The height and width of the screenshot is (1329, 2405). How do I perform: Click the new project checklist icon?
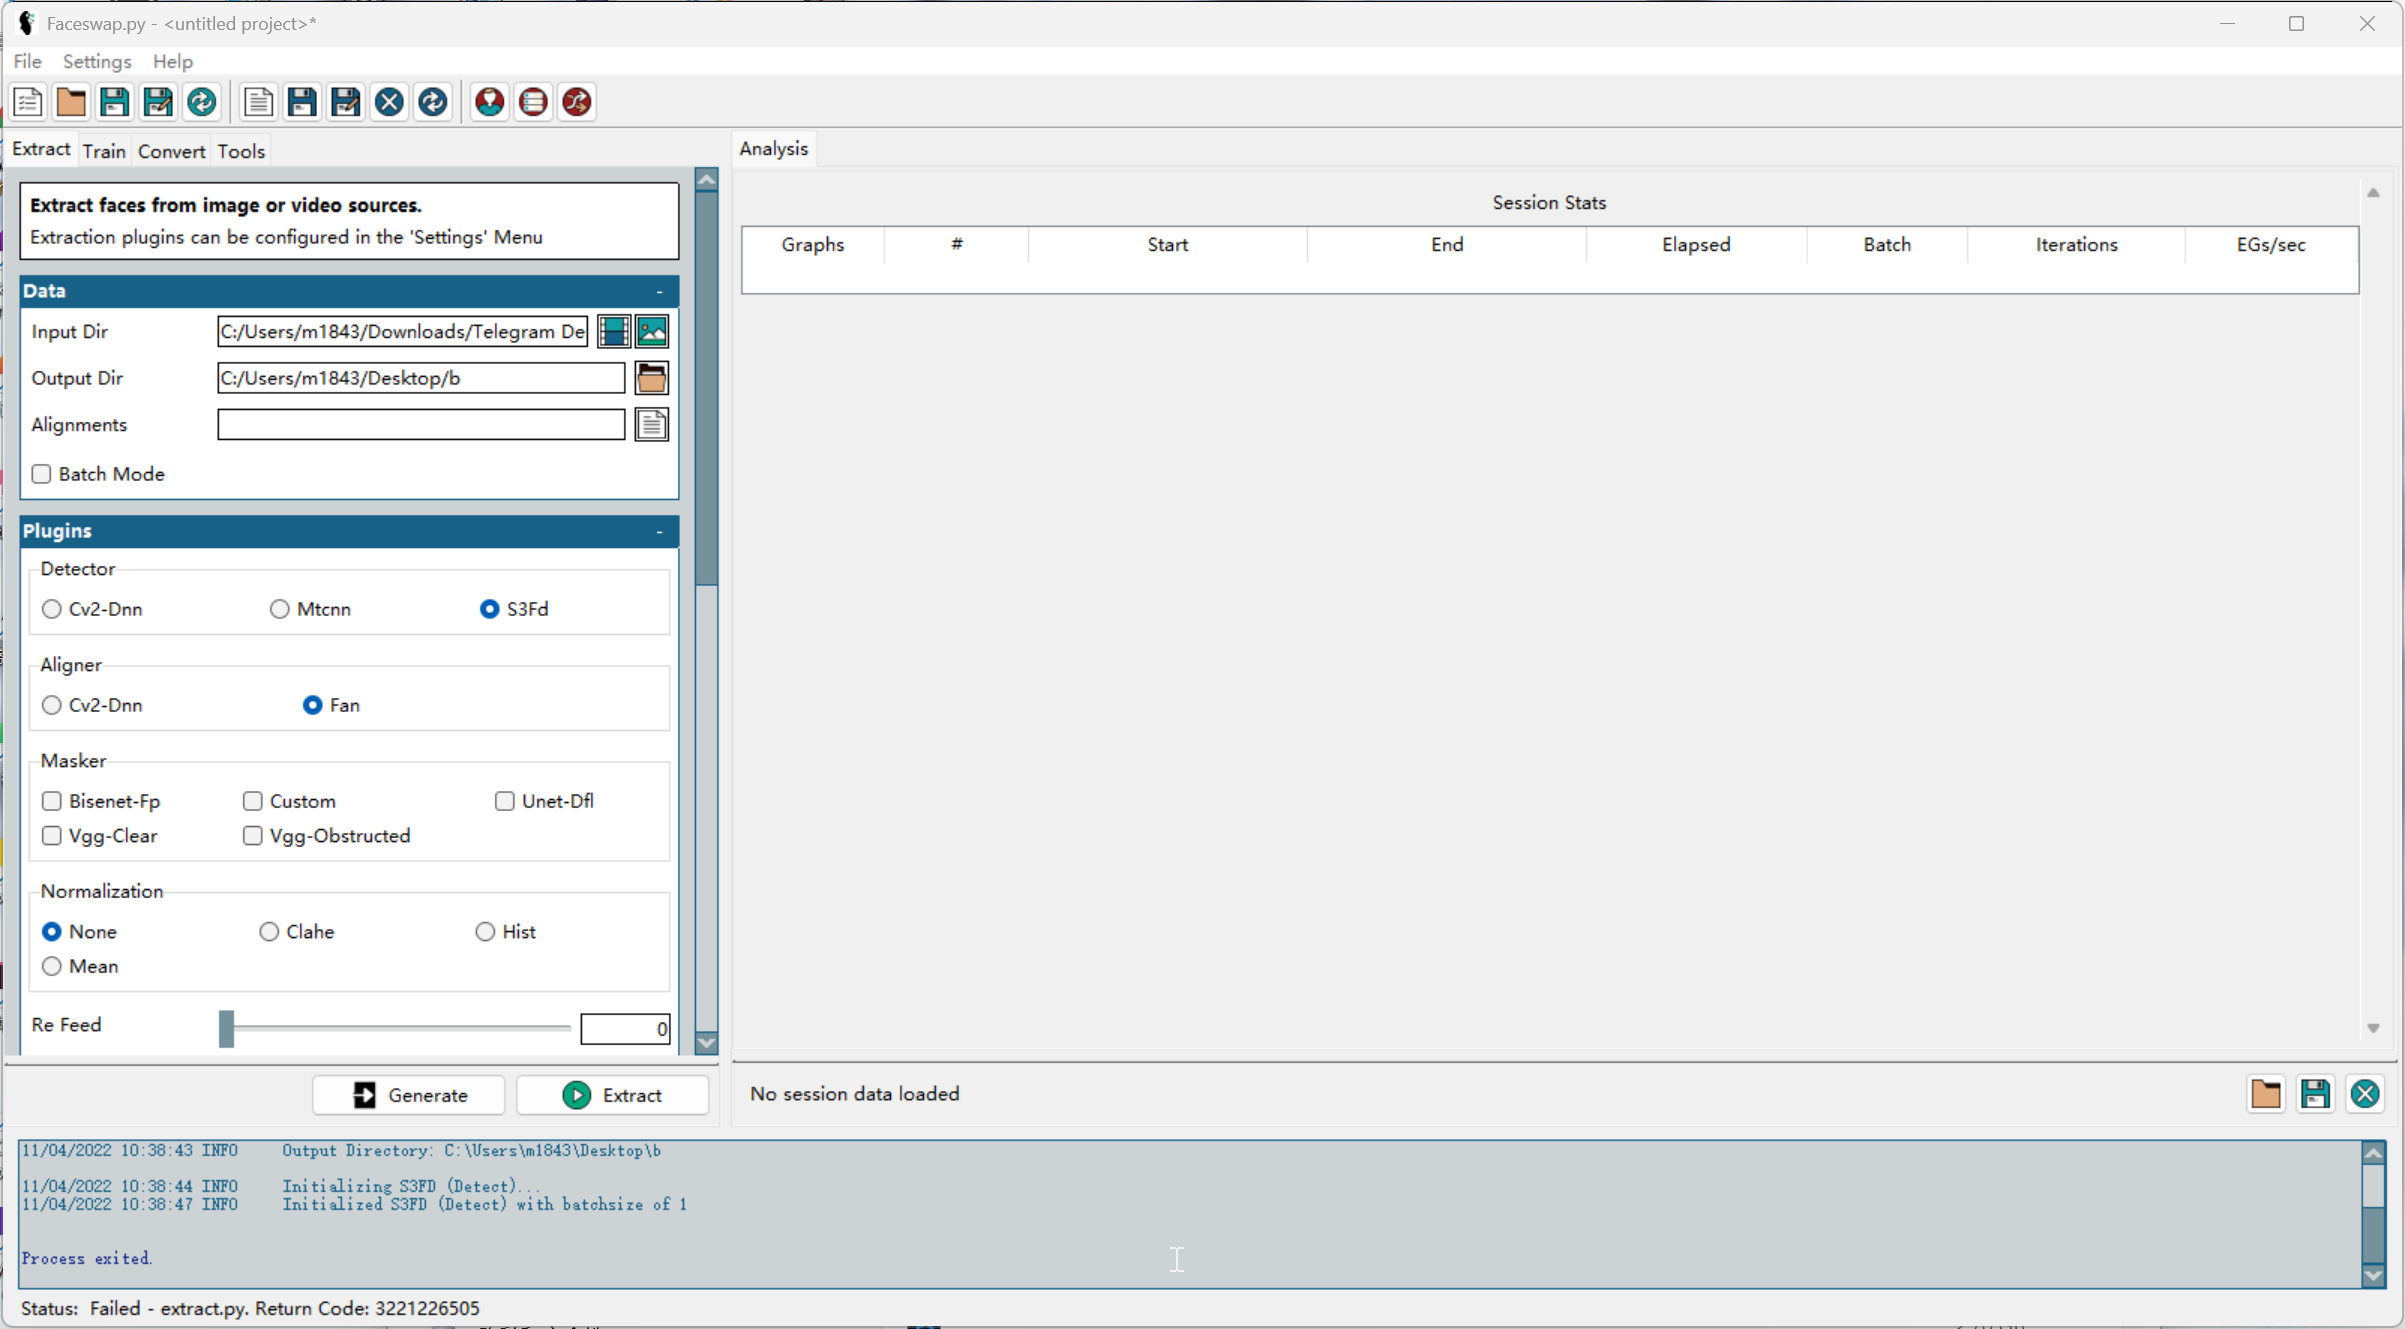tap(28, 102)
